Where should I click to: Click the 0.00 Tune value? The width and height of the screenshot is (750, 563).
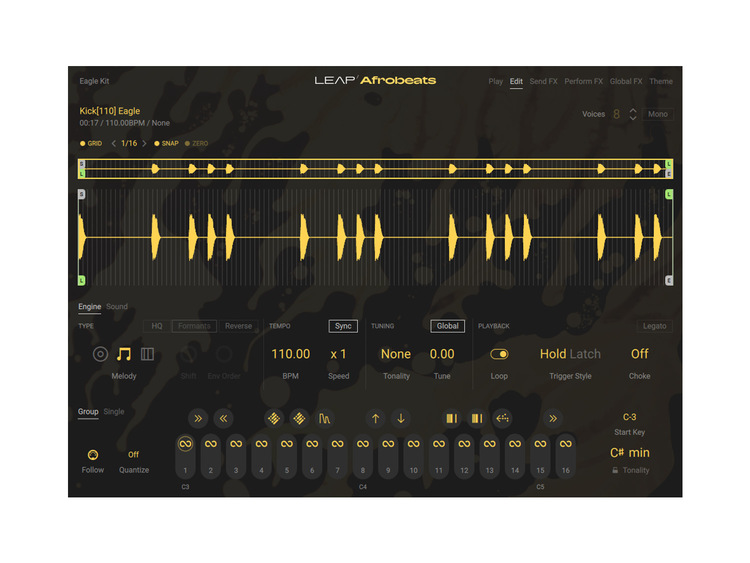coord(442,354)
